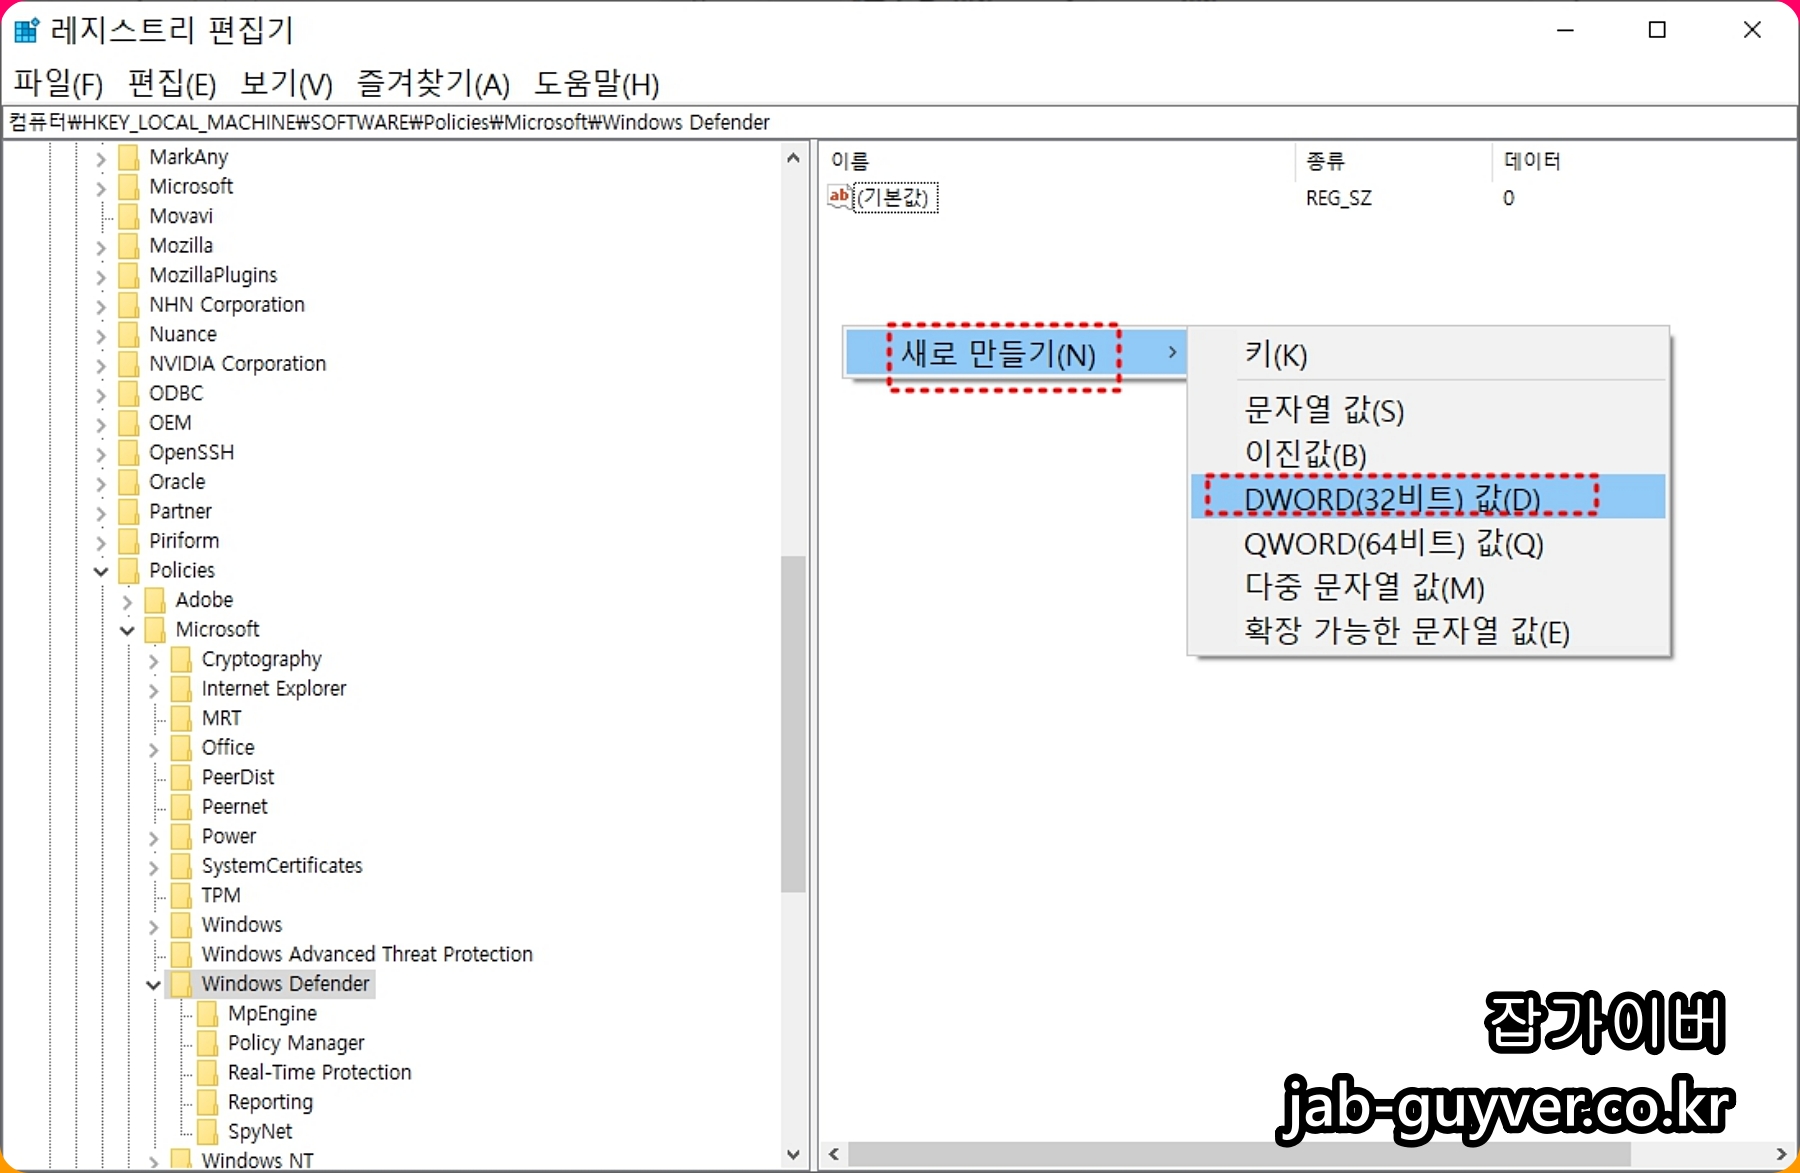This screenshot has height=1173, width=1800.
Task: Select the Windows key under Microsoft
Action: tap(242, 925)
